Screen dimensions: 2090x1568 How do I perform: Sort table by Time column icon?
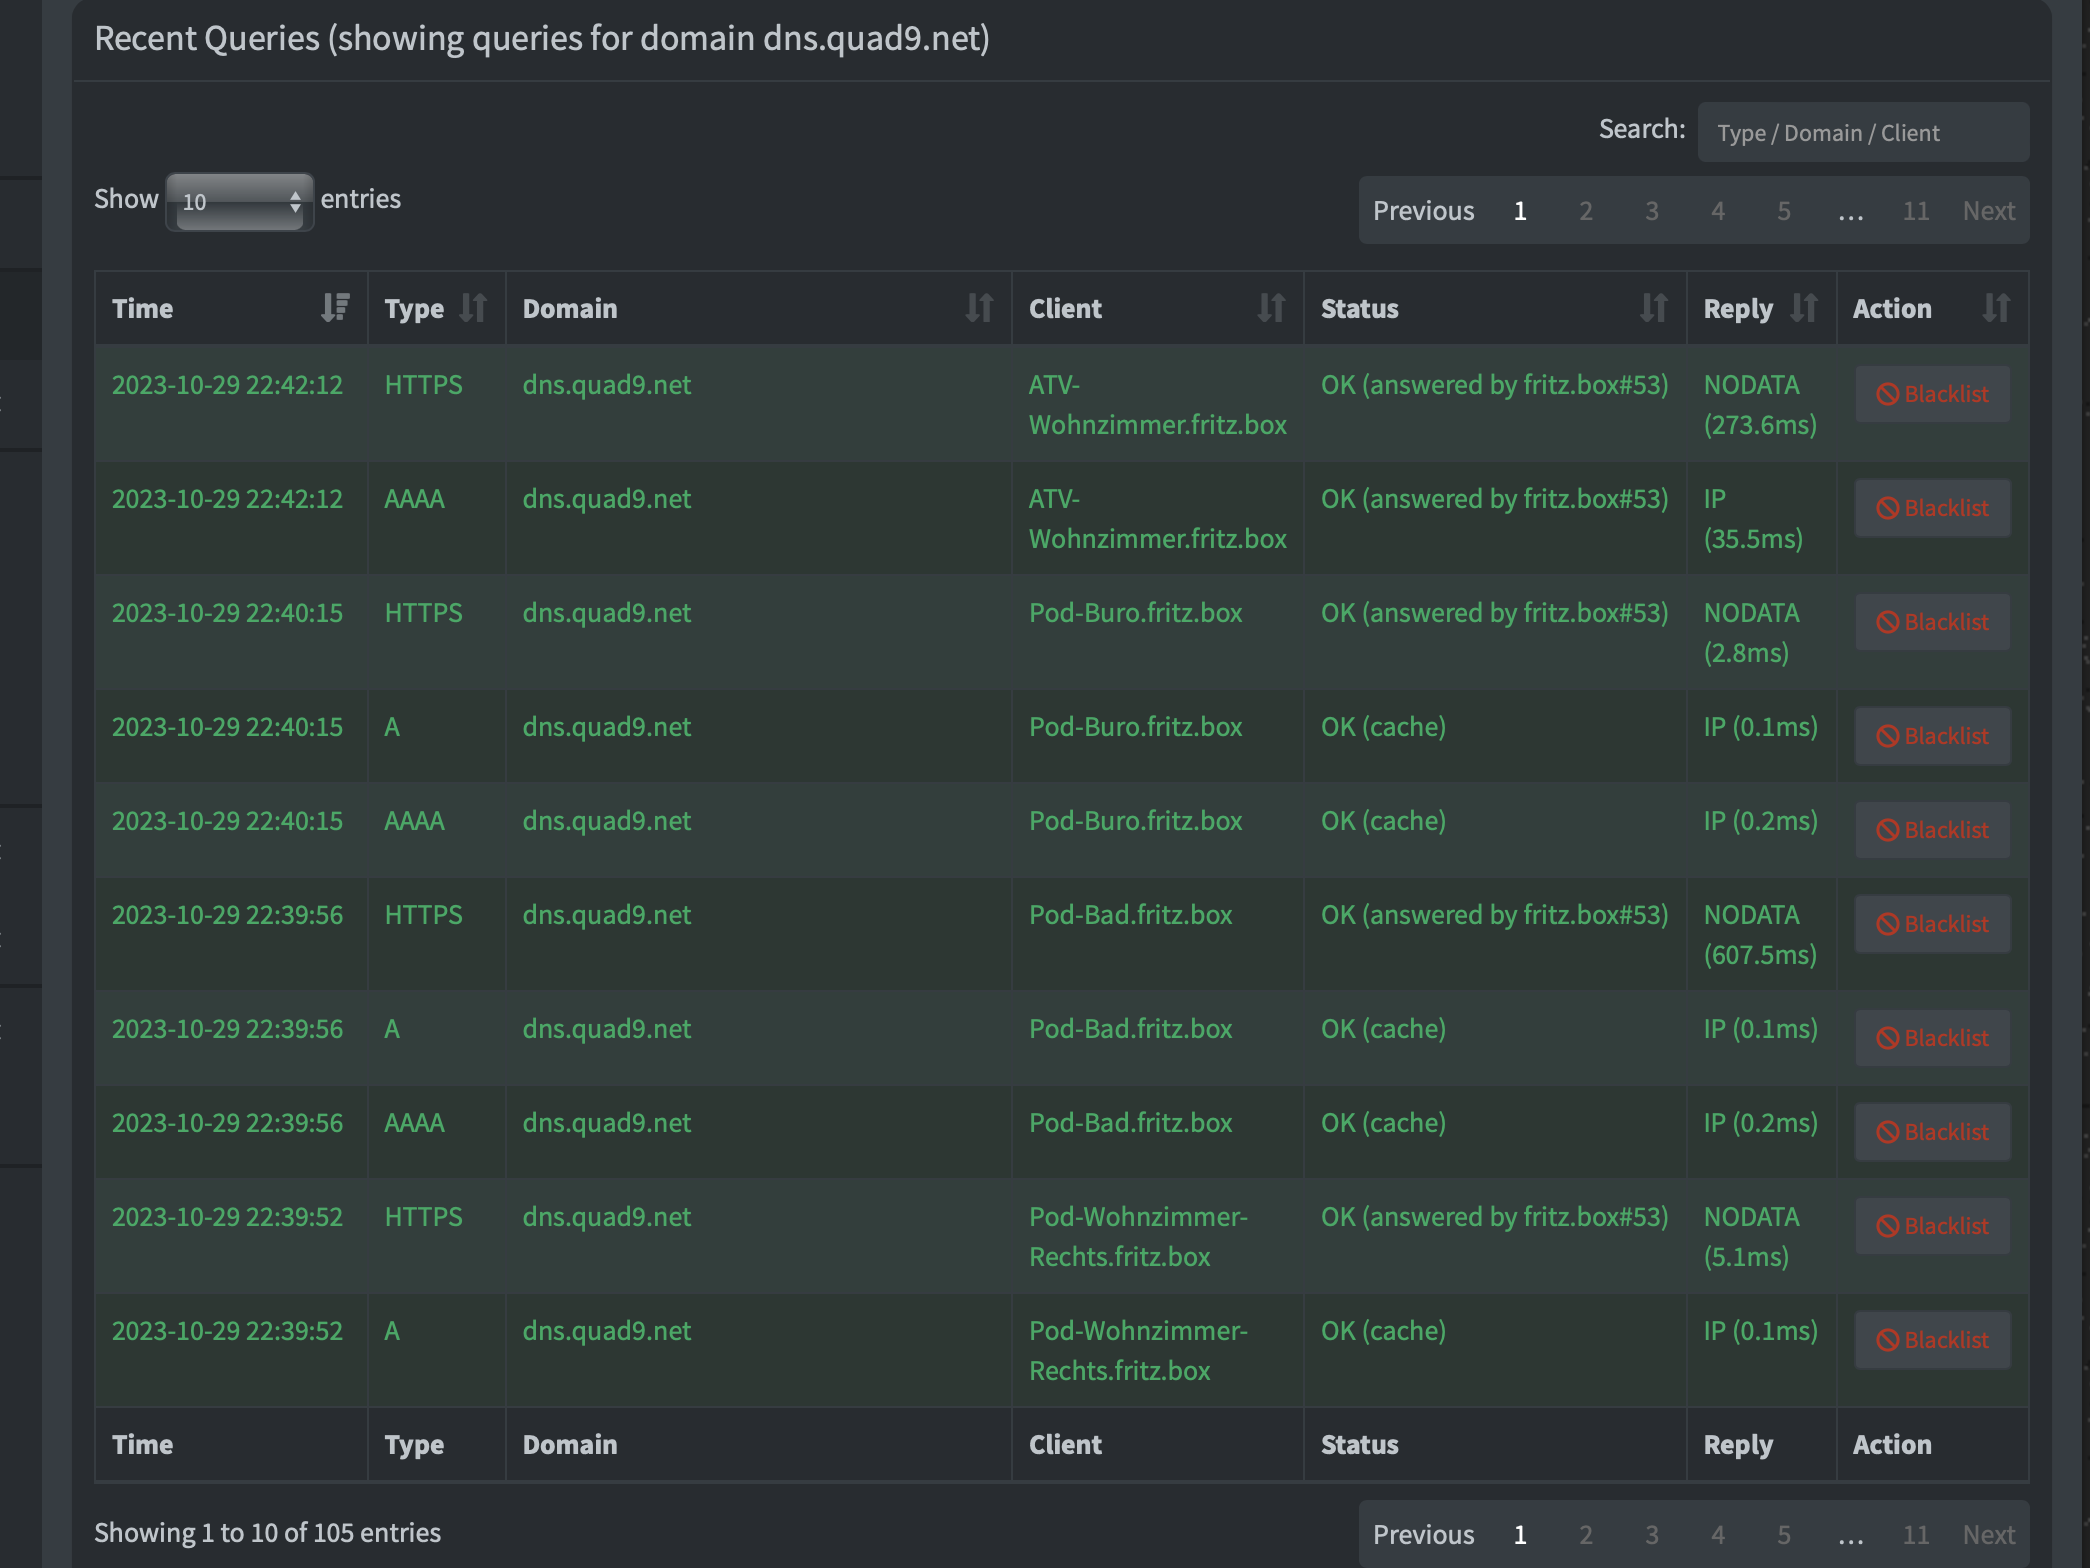(335, 308)
